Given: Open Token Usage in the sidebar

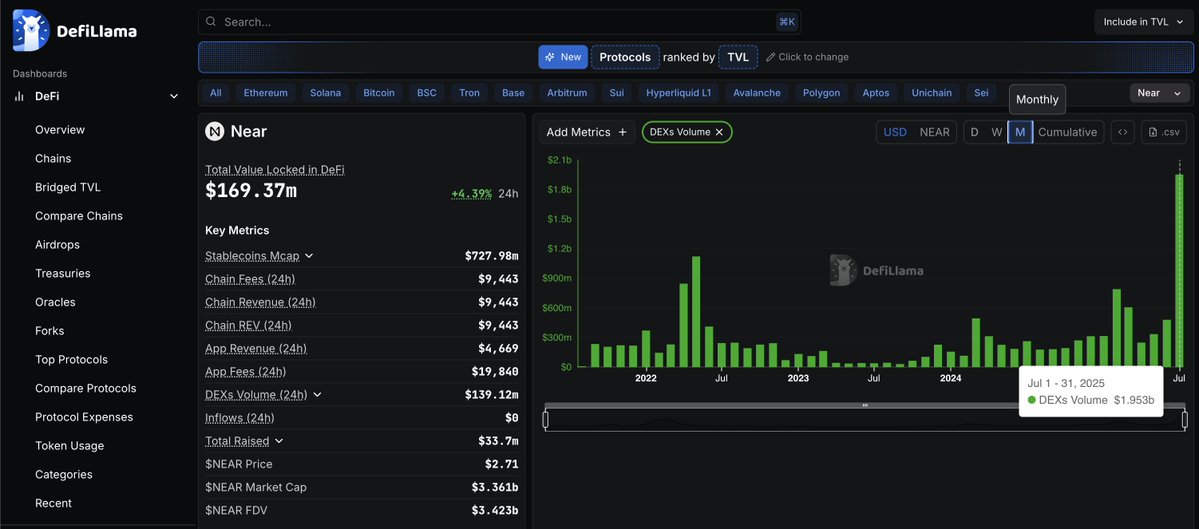Looking at the screenshot, I should pyautogui.click(x=70, y=446).
